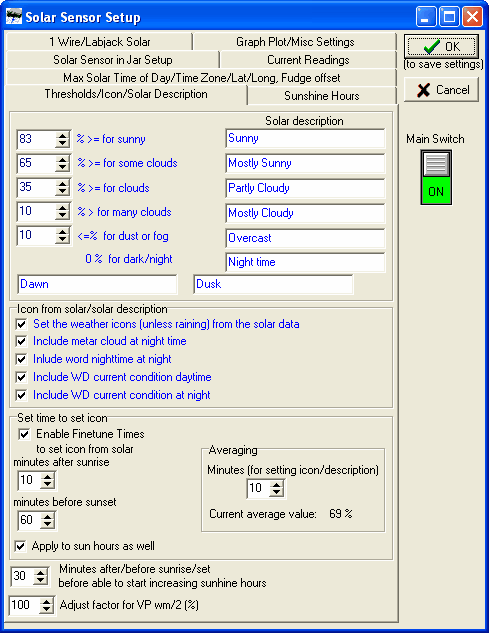
Task: Toggle Include WD current condition daytime checkbox
Action: tap(21, 377)
